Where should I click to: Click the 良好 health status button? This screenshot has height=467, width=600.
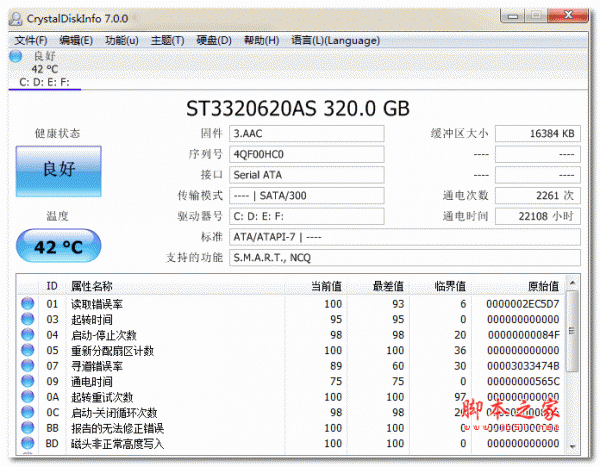click(x=59, y=171)
